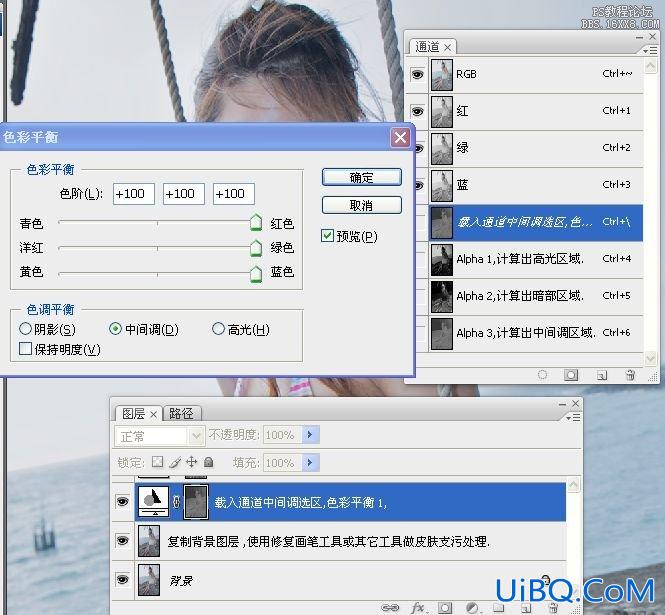Select Alpha 2 暗部区域 channel
Screen dimensions: 665x615
(536, 296)
